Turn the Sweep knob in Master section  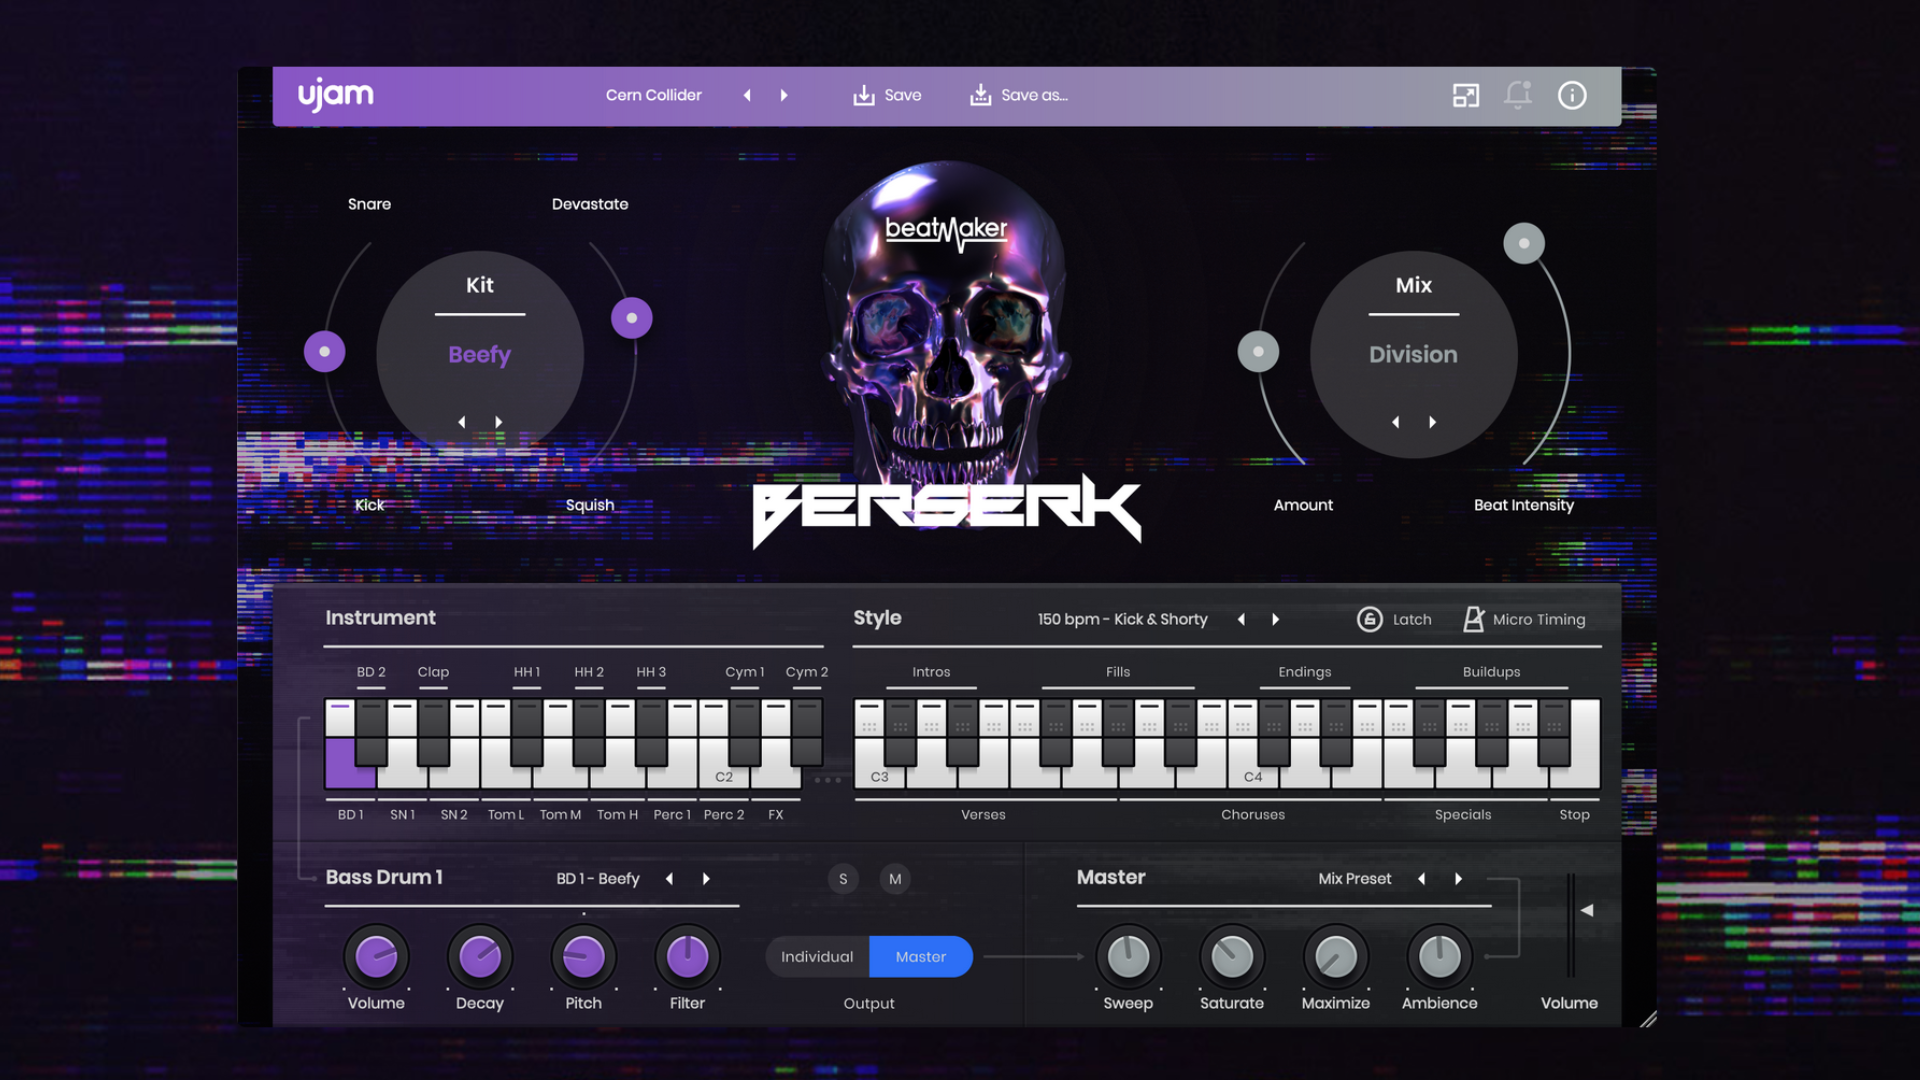[1128, 956]
